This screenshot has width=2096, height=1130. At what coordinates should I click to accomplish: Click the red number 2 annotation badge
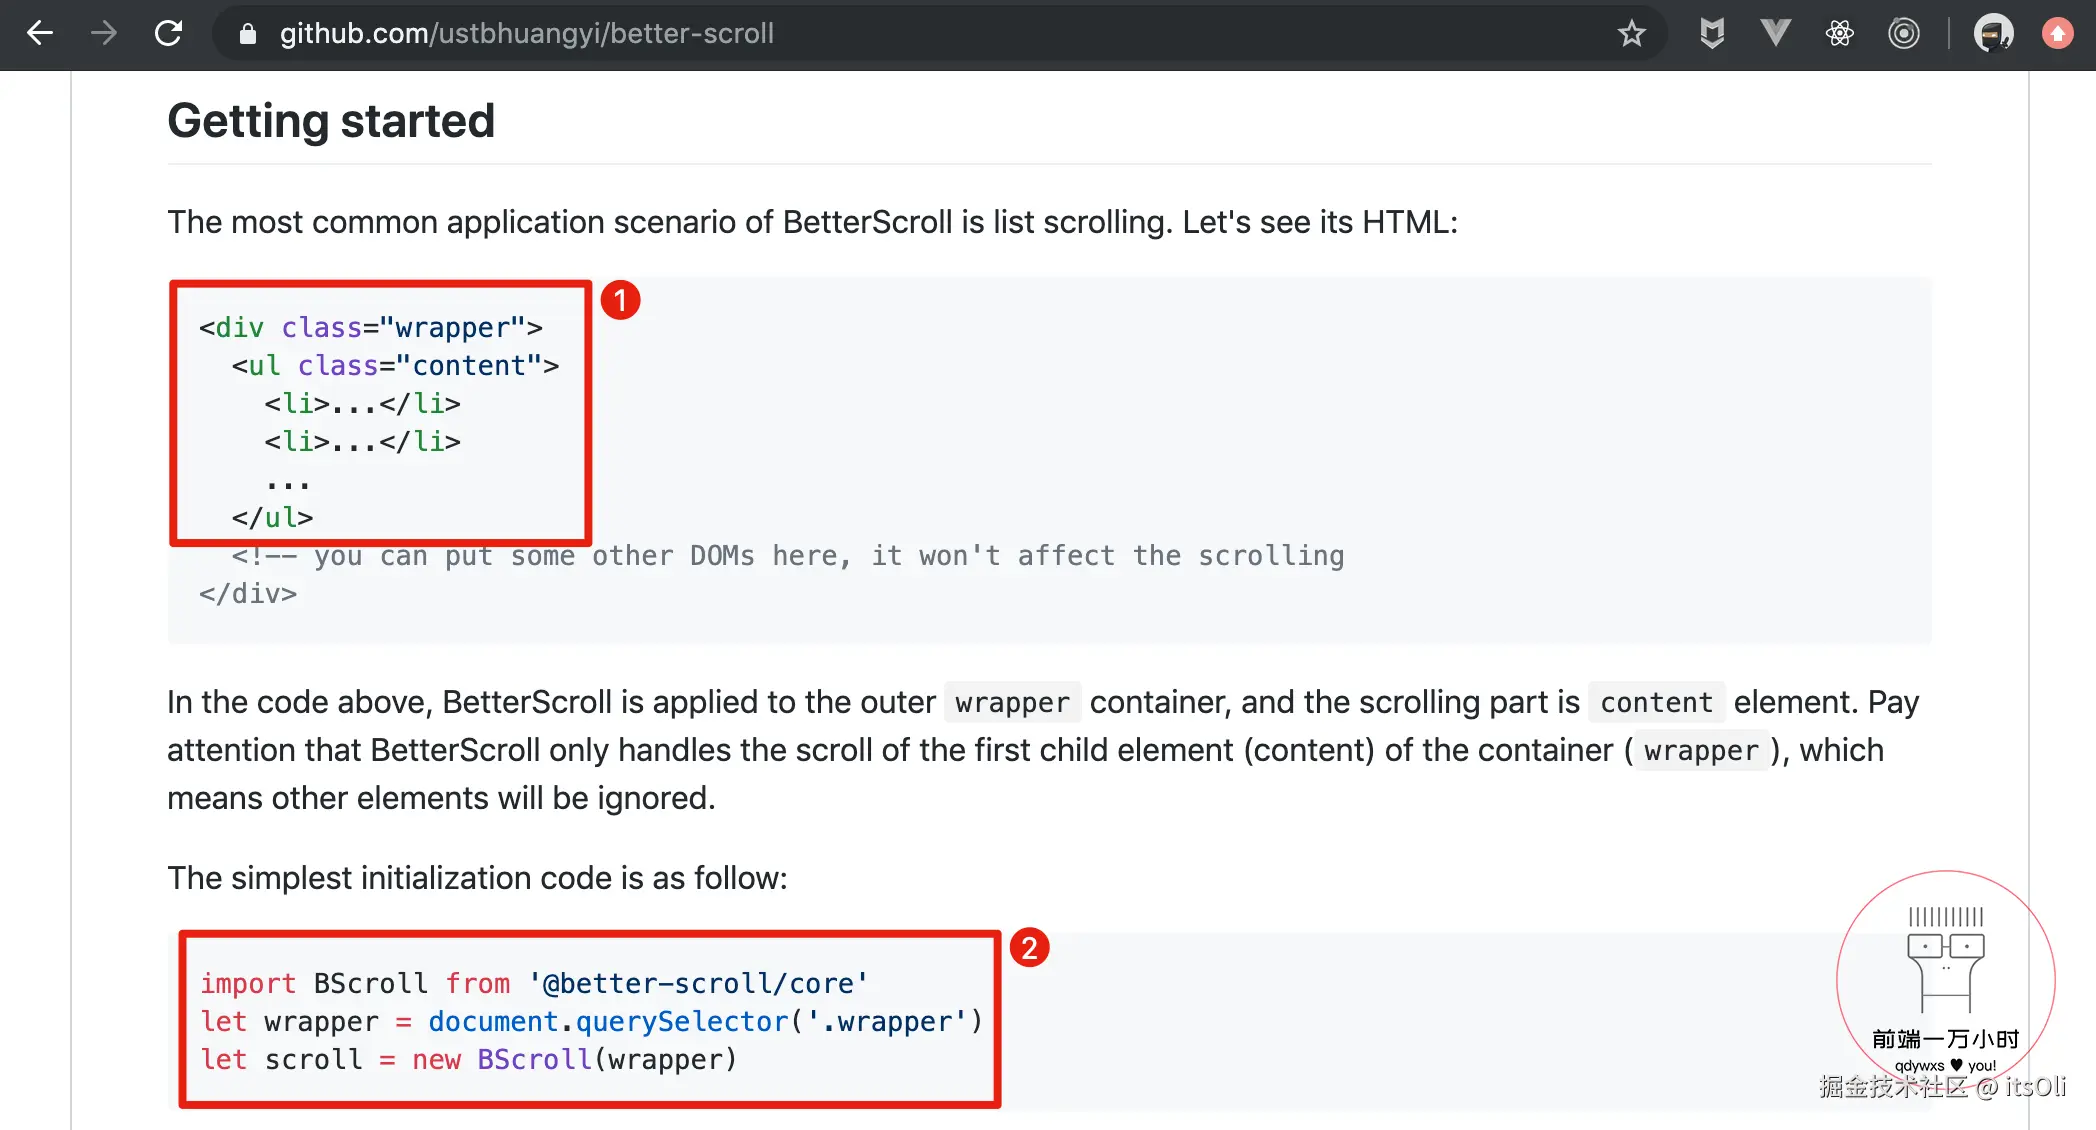(1029, 948)
